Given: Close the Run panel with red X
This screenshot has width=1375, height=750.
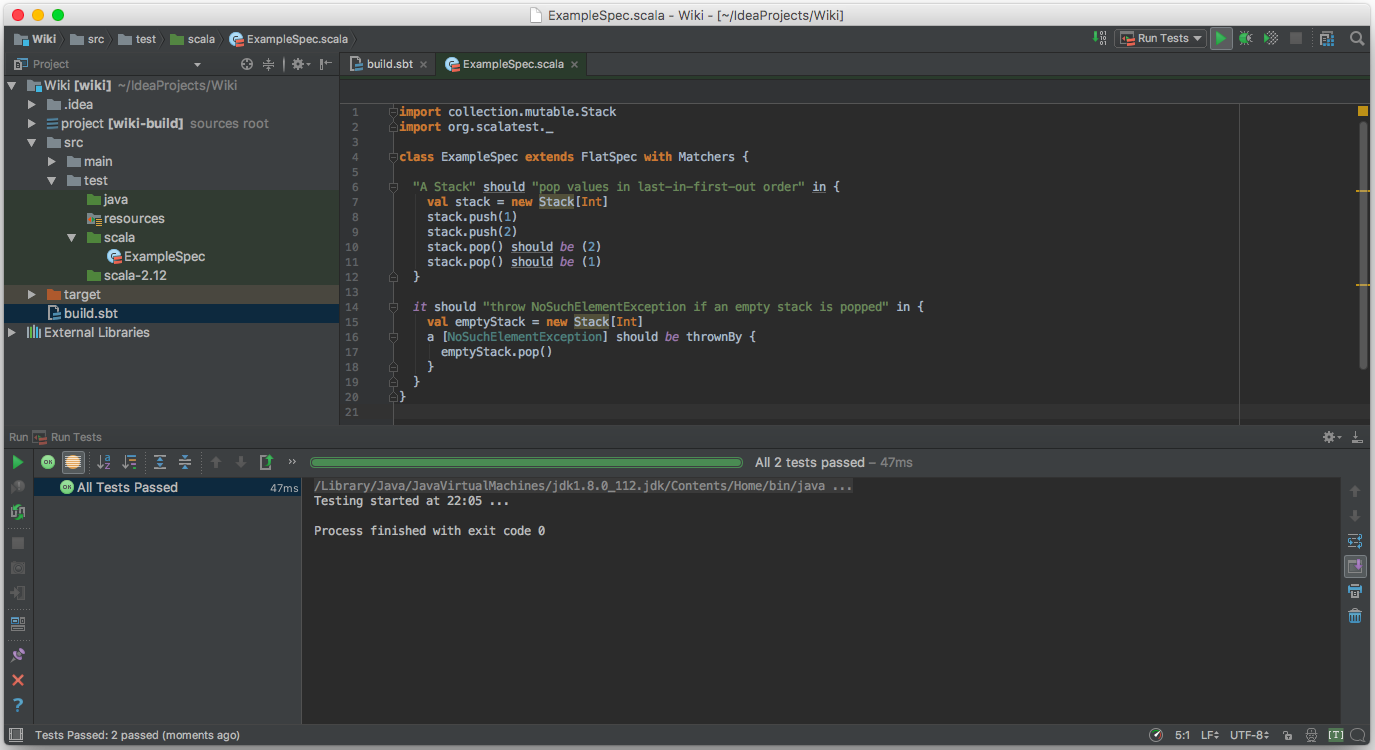Looking at the screenshot, I should pyautogui.click(x=17, y=680).
